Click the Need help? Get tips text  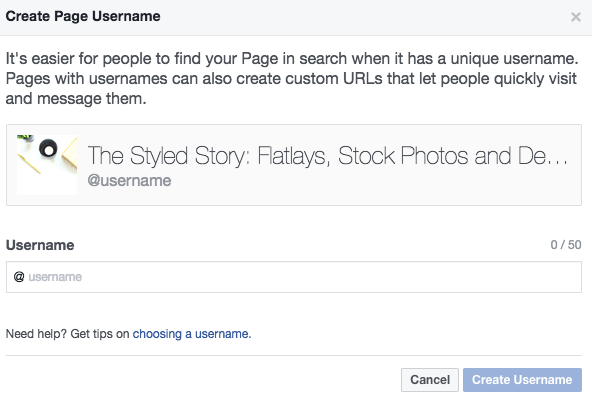[68, 334]
